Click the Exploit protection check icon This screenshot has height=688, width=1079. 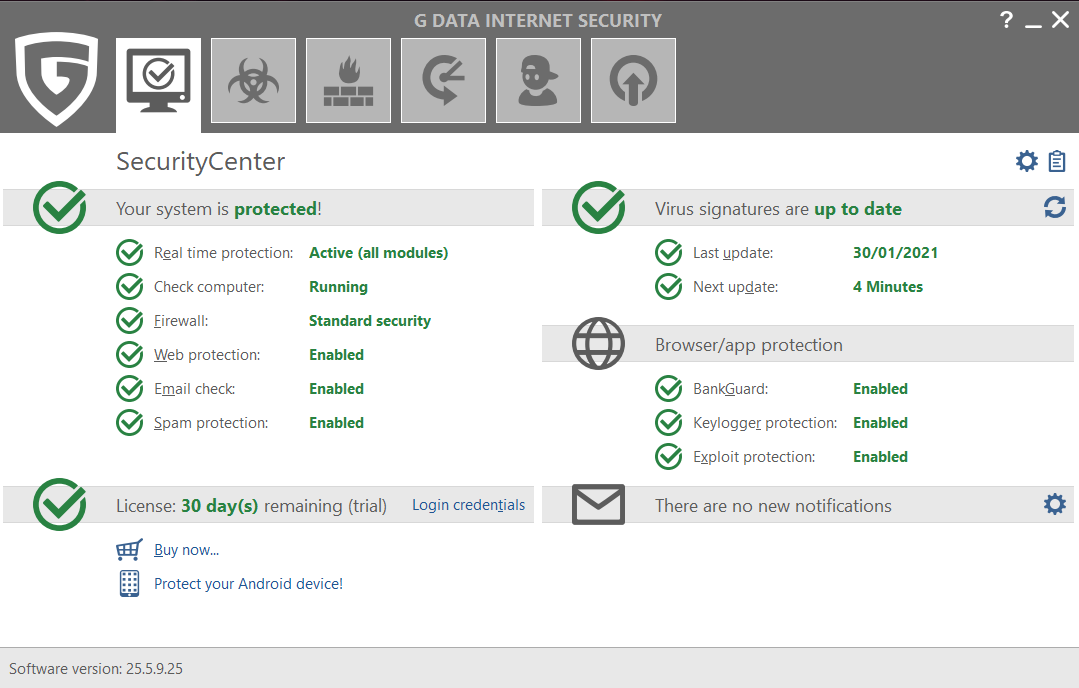tap(668, 457)
